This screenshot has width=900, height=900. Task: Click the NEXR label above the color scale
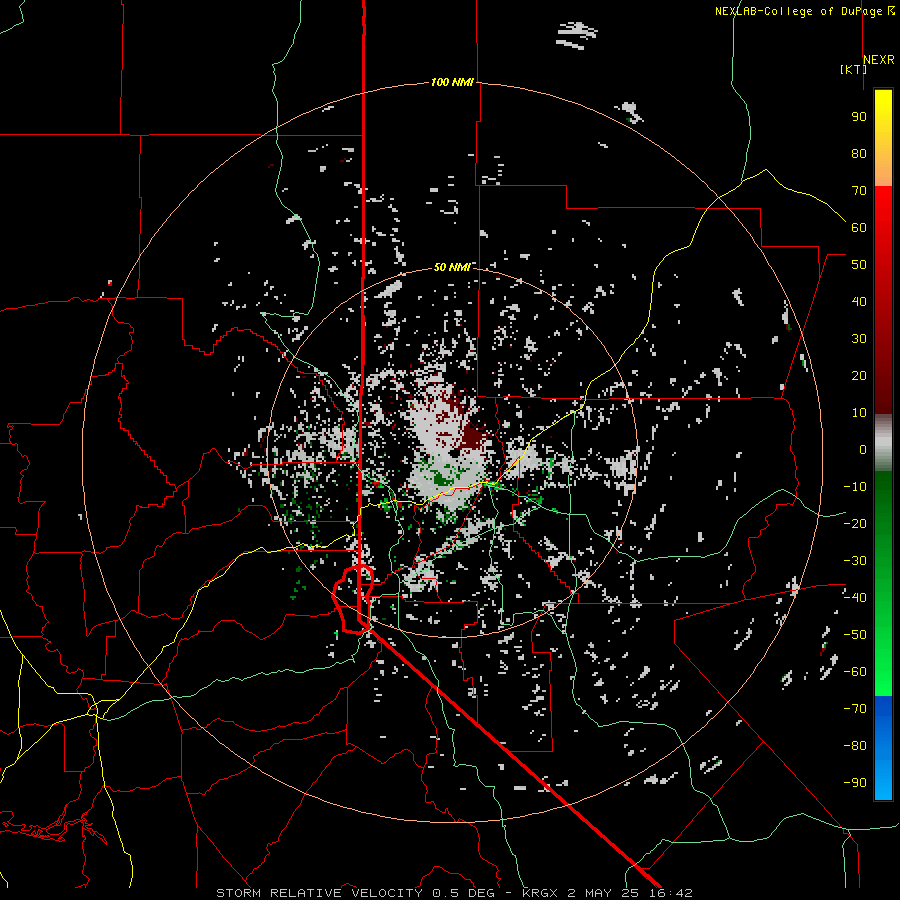click(x=879, y=60)
